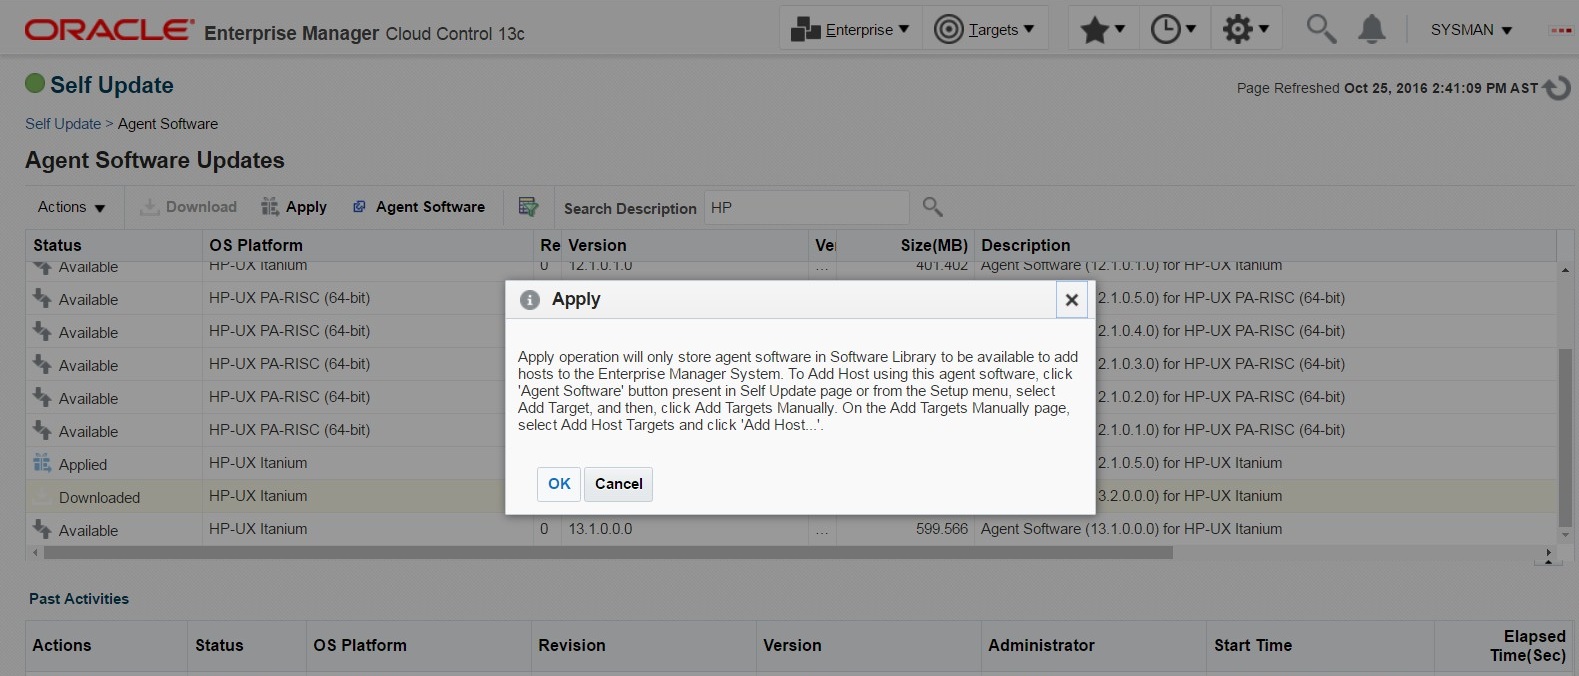Open the Actions dropdown menu

coord(71,207)
